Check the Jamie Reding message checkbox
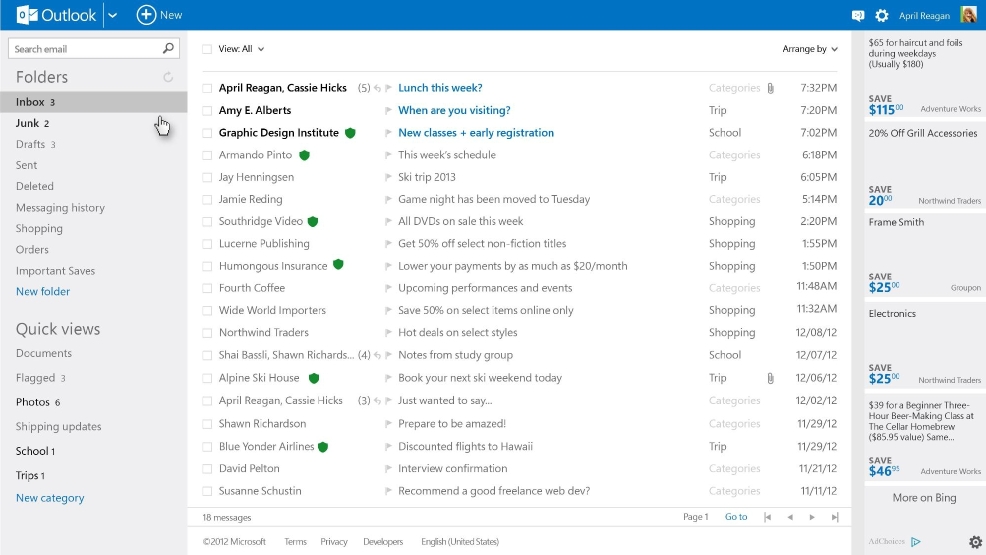The width and height of the screenshot is (986, 555). click(207, 200)
